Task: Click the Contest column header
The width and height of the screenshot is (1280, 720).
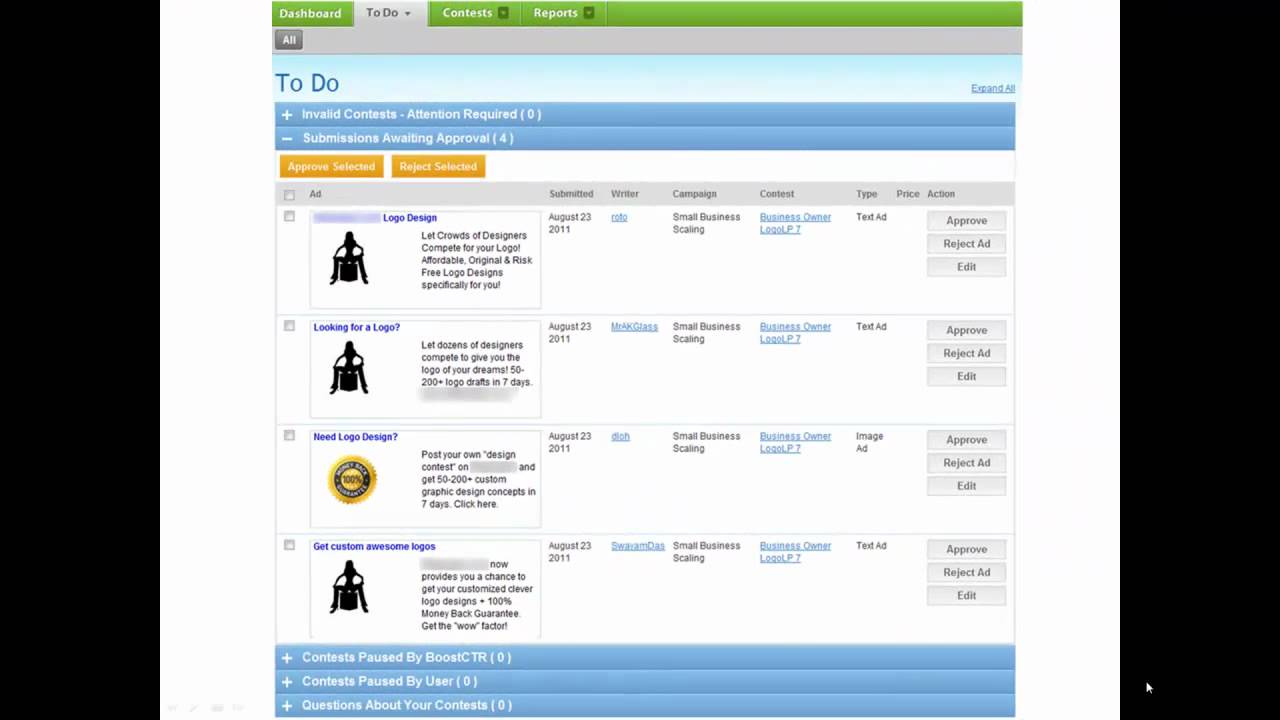Action: pyautogui.click(x=777, y=194)
